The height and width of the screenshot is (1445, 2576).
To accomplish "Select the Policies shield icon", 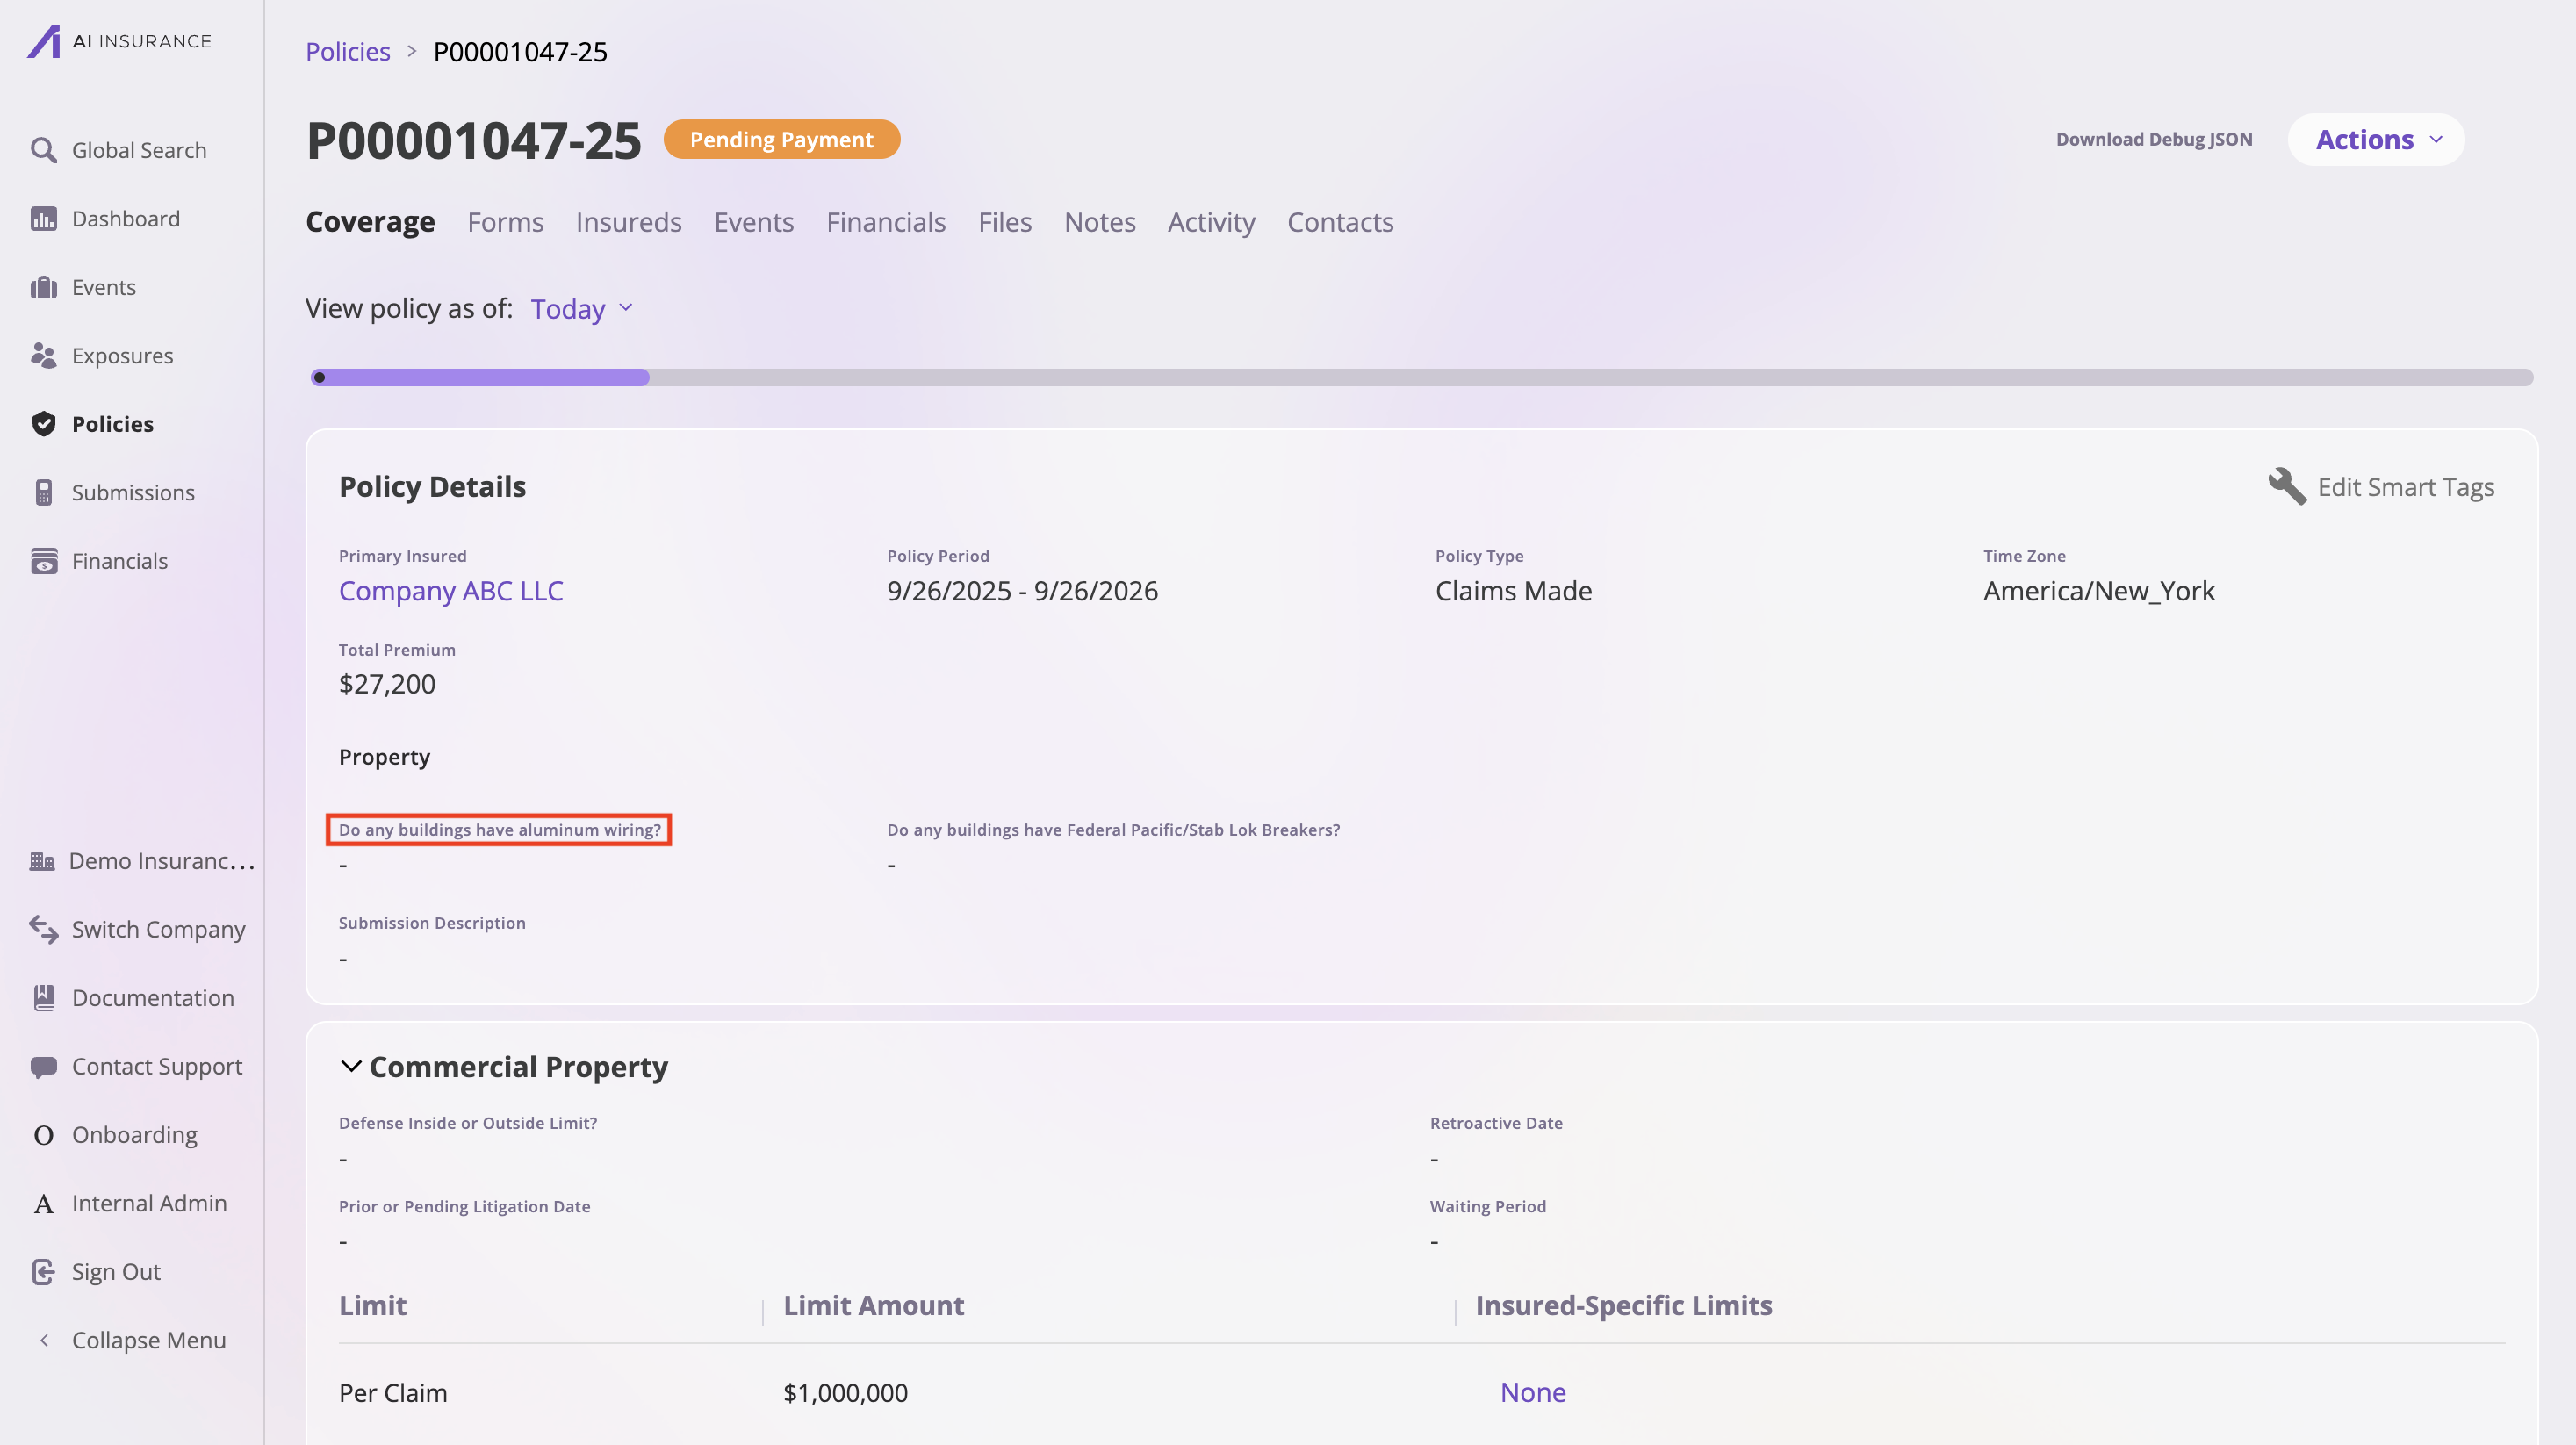I will click(44, 423).
